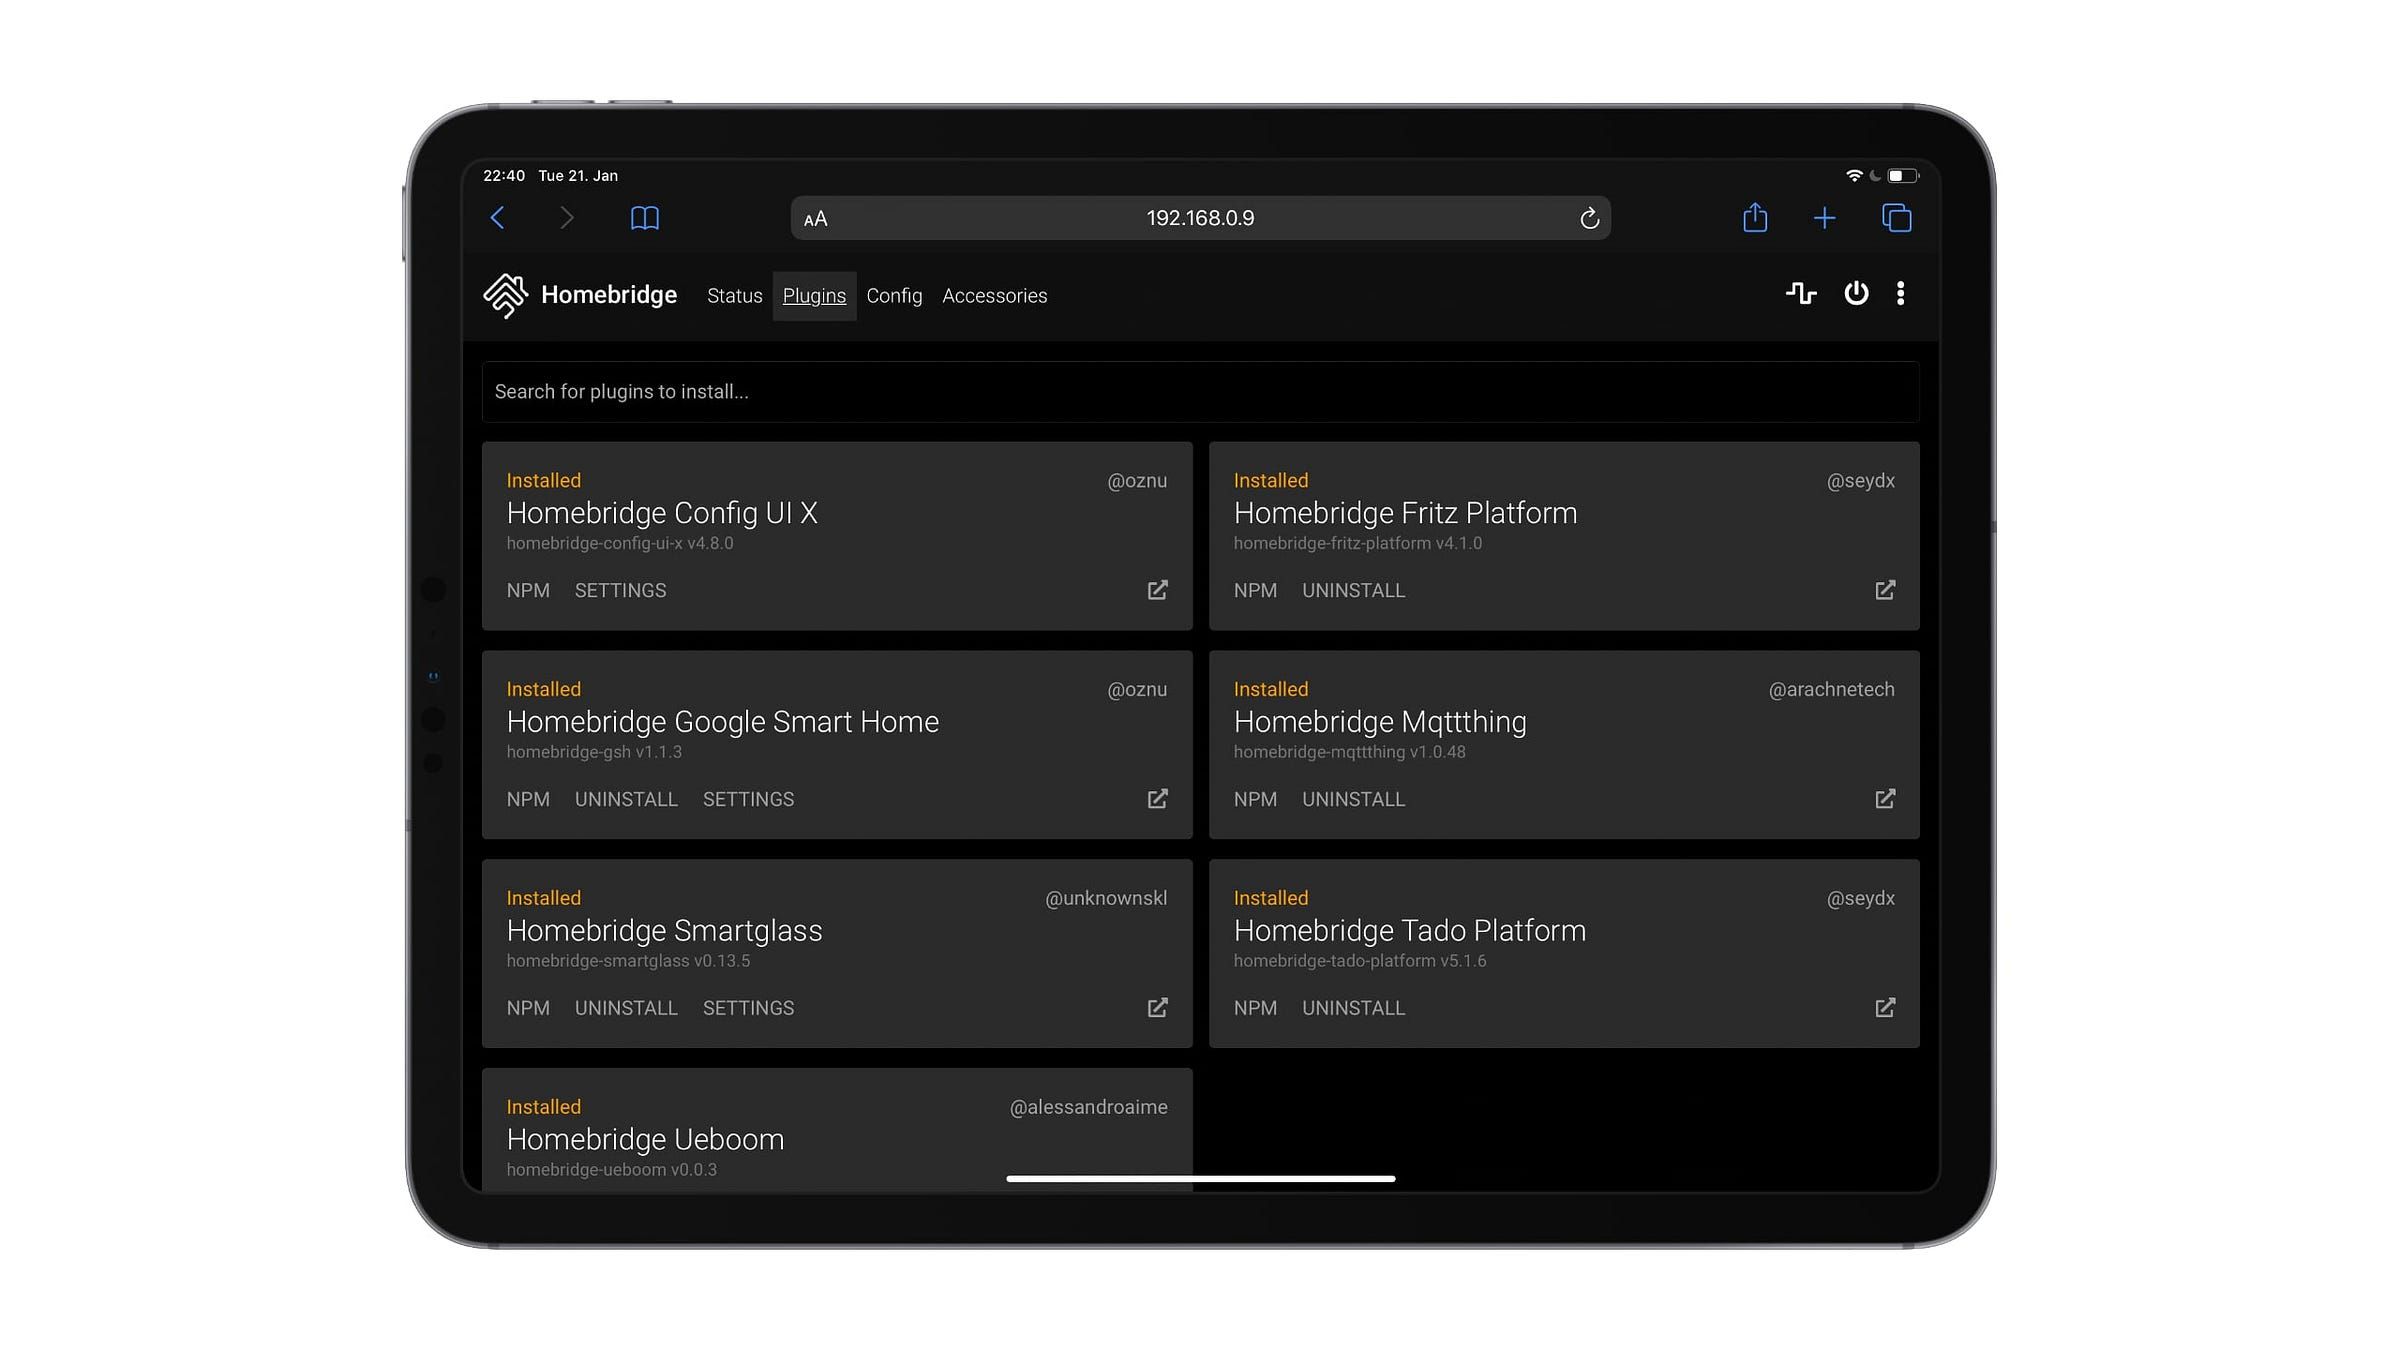Click the @unknownskl author name
The height and width of the screenshot is (1350, 2400).
point(1106,899)
